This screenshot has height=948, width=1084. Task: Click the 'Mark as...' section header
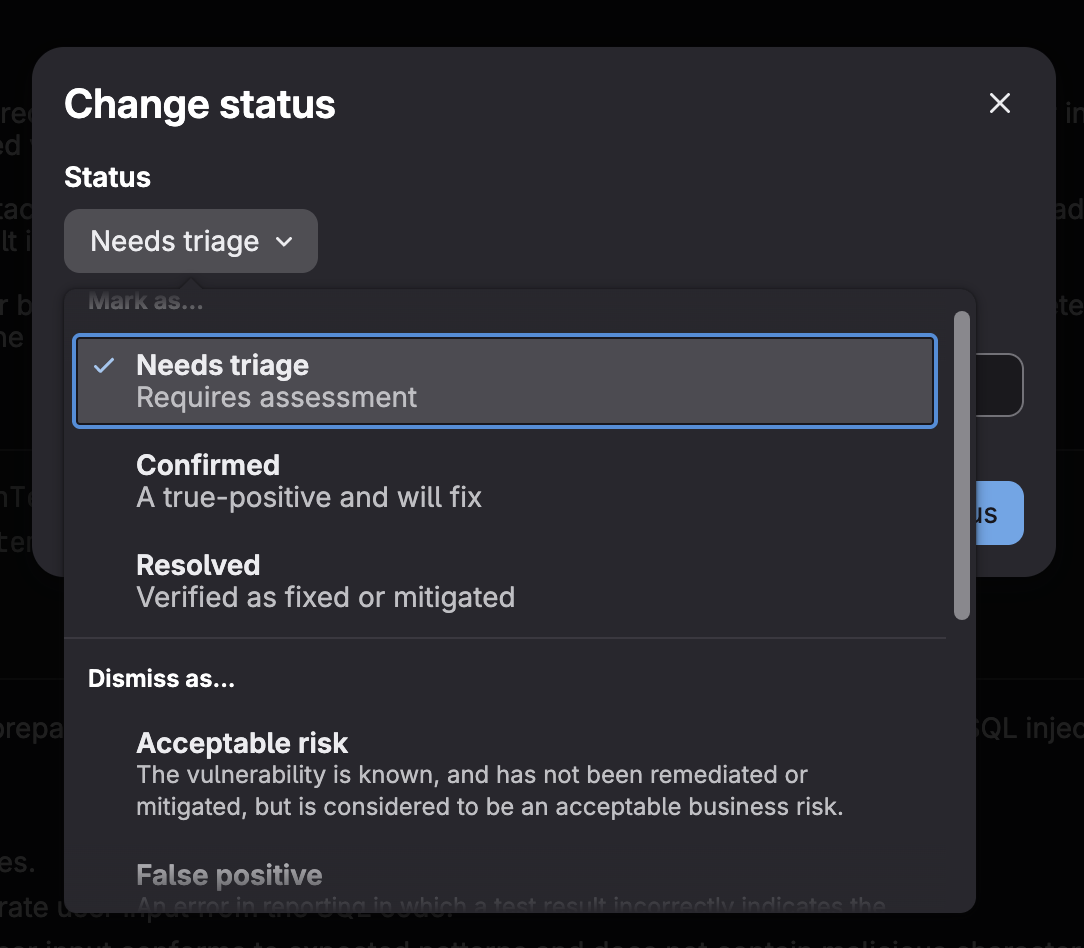coord(145,300)
